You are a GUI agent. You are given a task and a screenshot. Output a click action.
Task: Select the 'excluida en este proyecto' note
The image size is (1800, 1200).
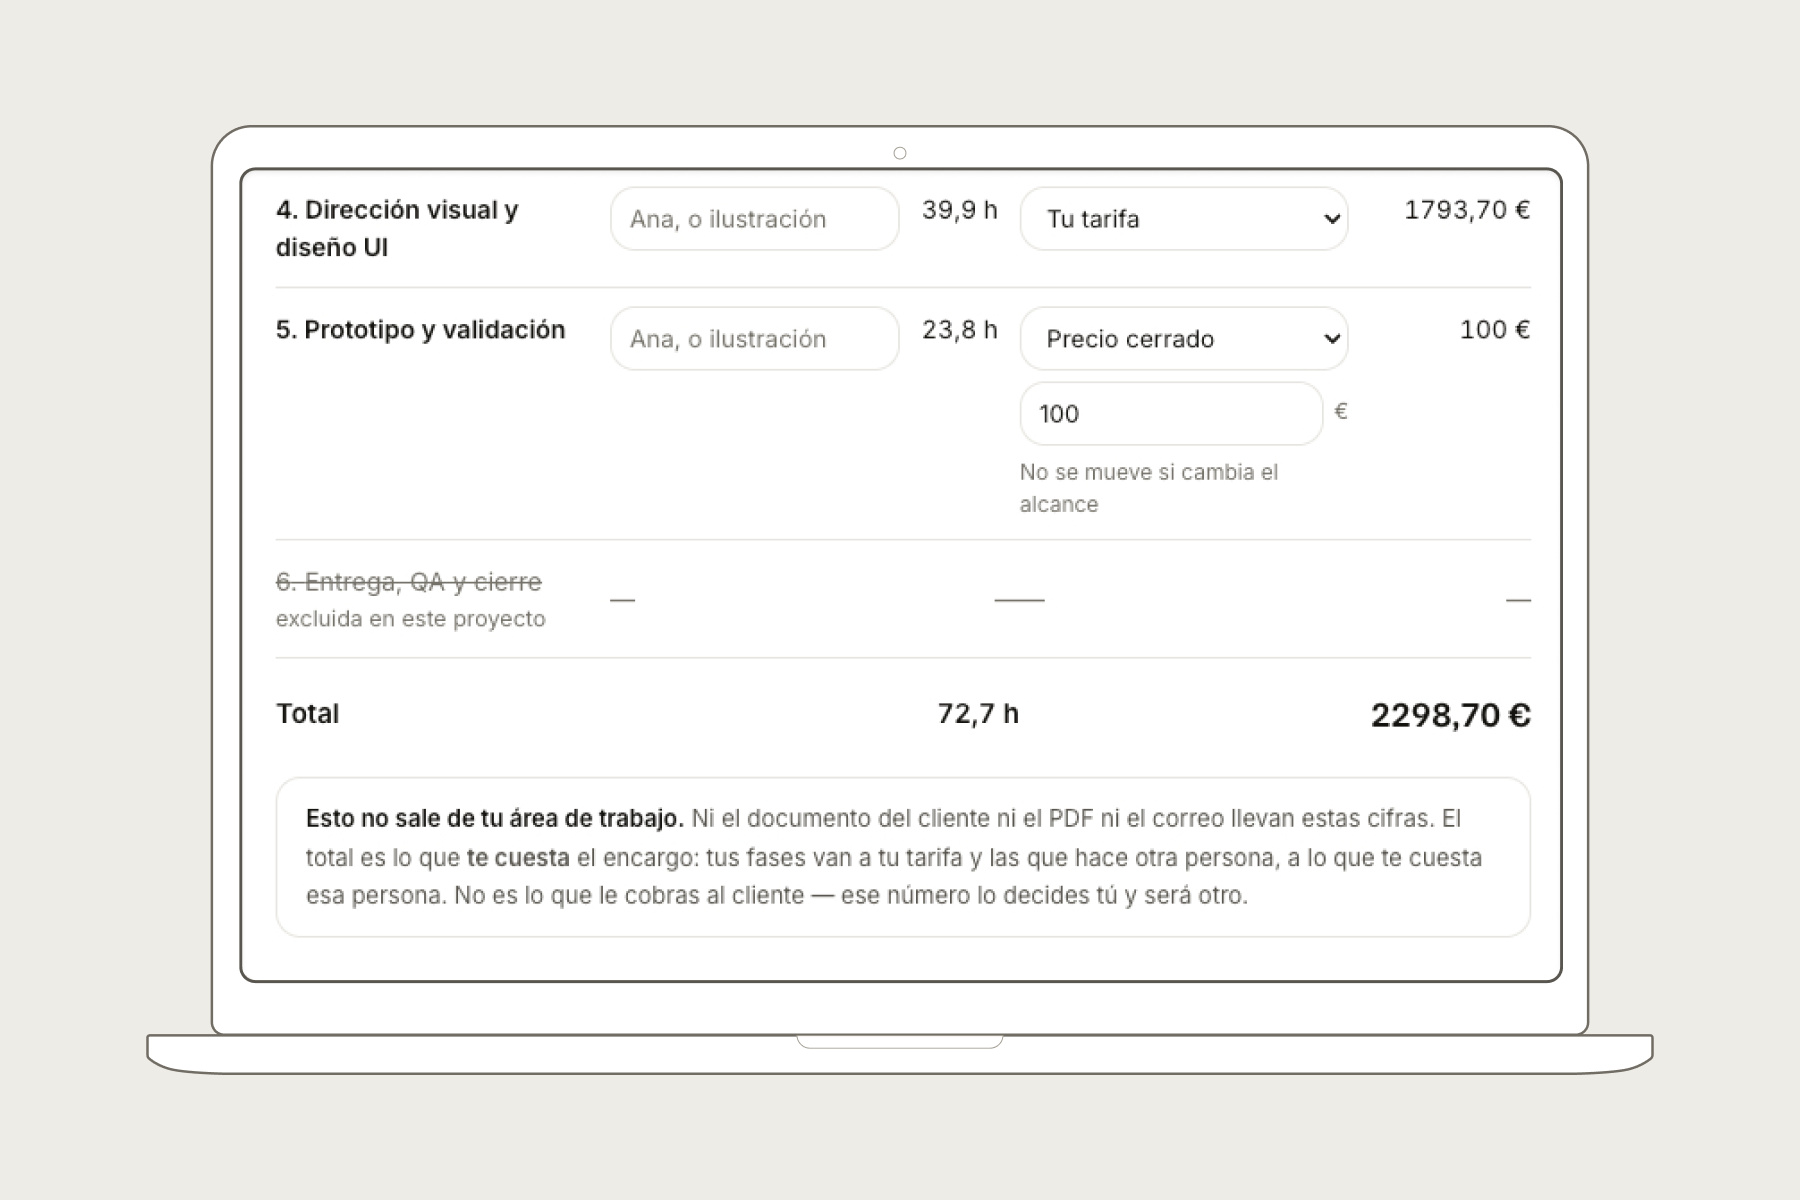click(x=411, y=619)
